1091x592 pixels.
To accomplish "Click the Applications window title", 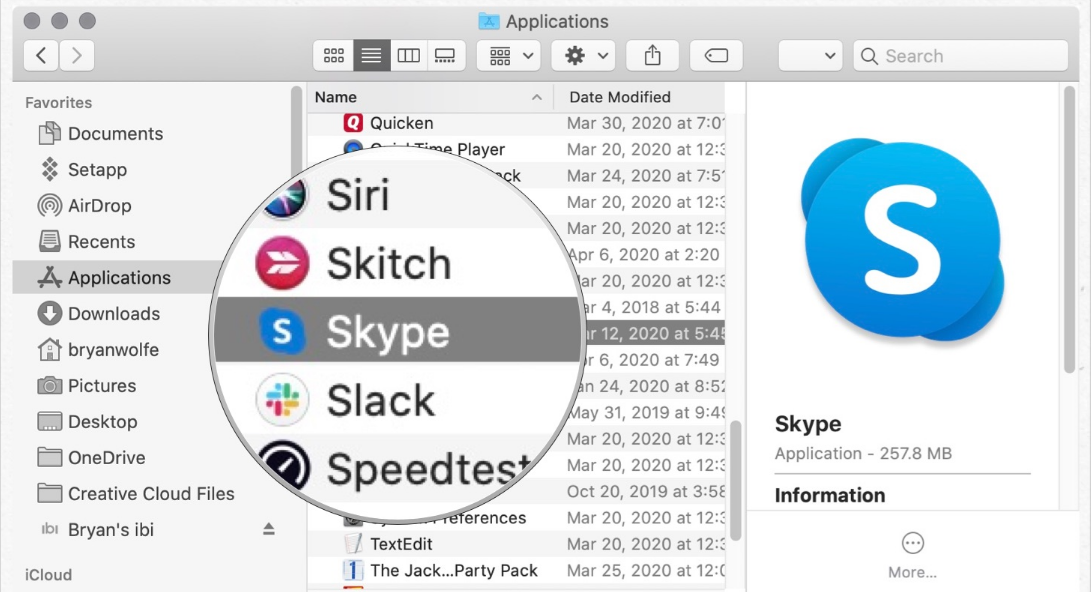I will [557, 22].
